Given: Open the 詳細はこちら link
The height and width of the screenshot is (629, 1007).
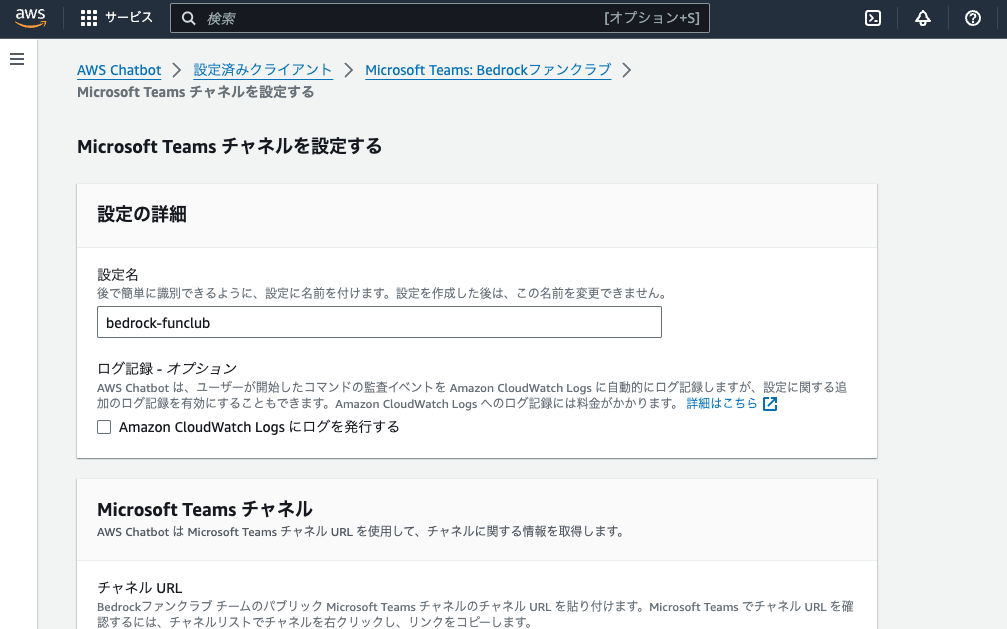Looking at the screenshot, I should coord(722,403).
